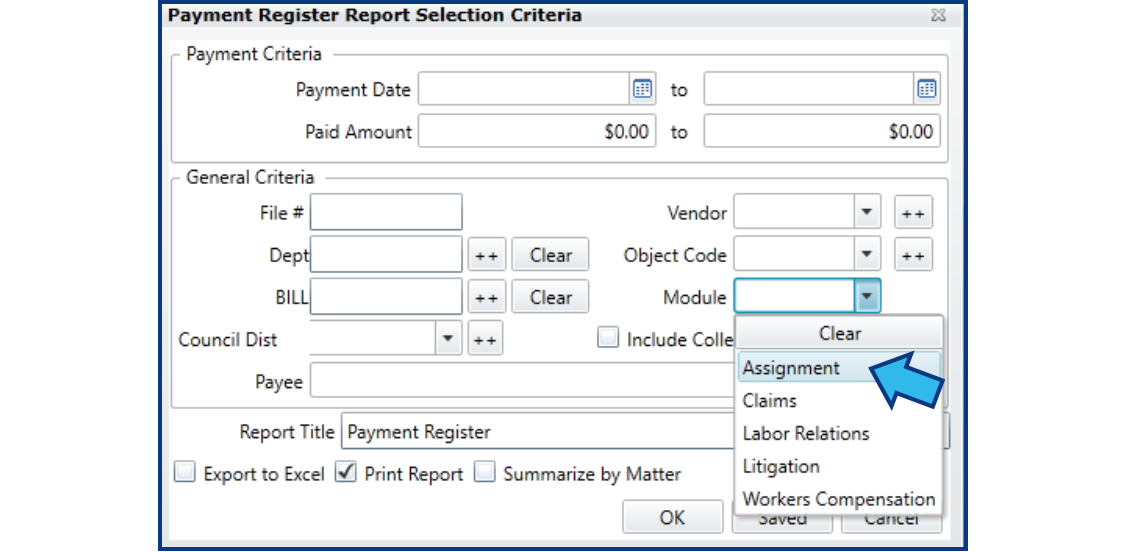Click the Clear button for Dept
Viewport: 1124px width, 552px height.
551,255
